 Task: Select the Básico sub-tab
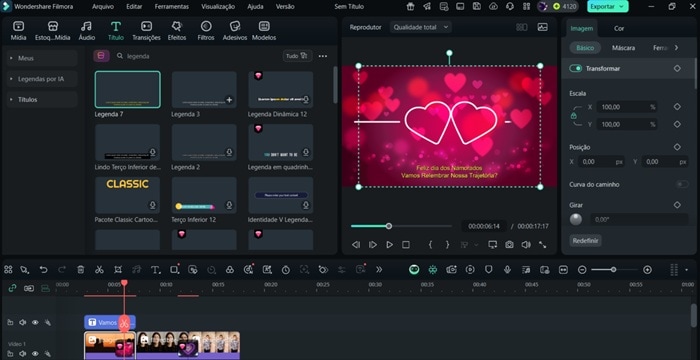pos(585,47)
